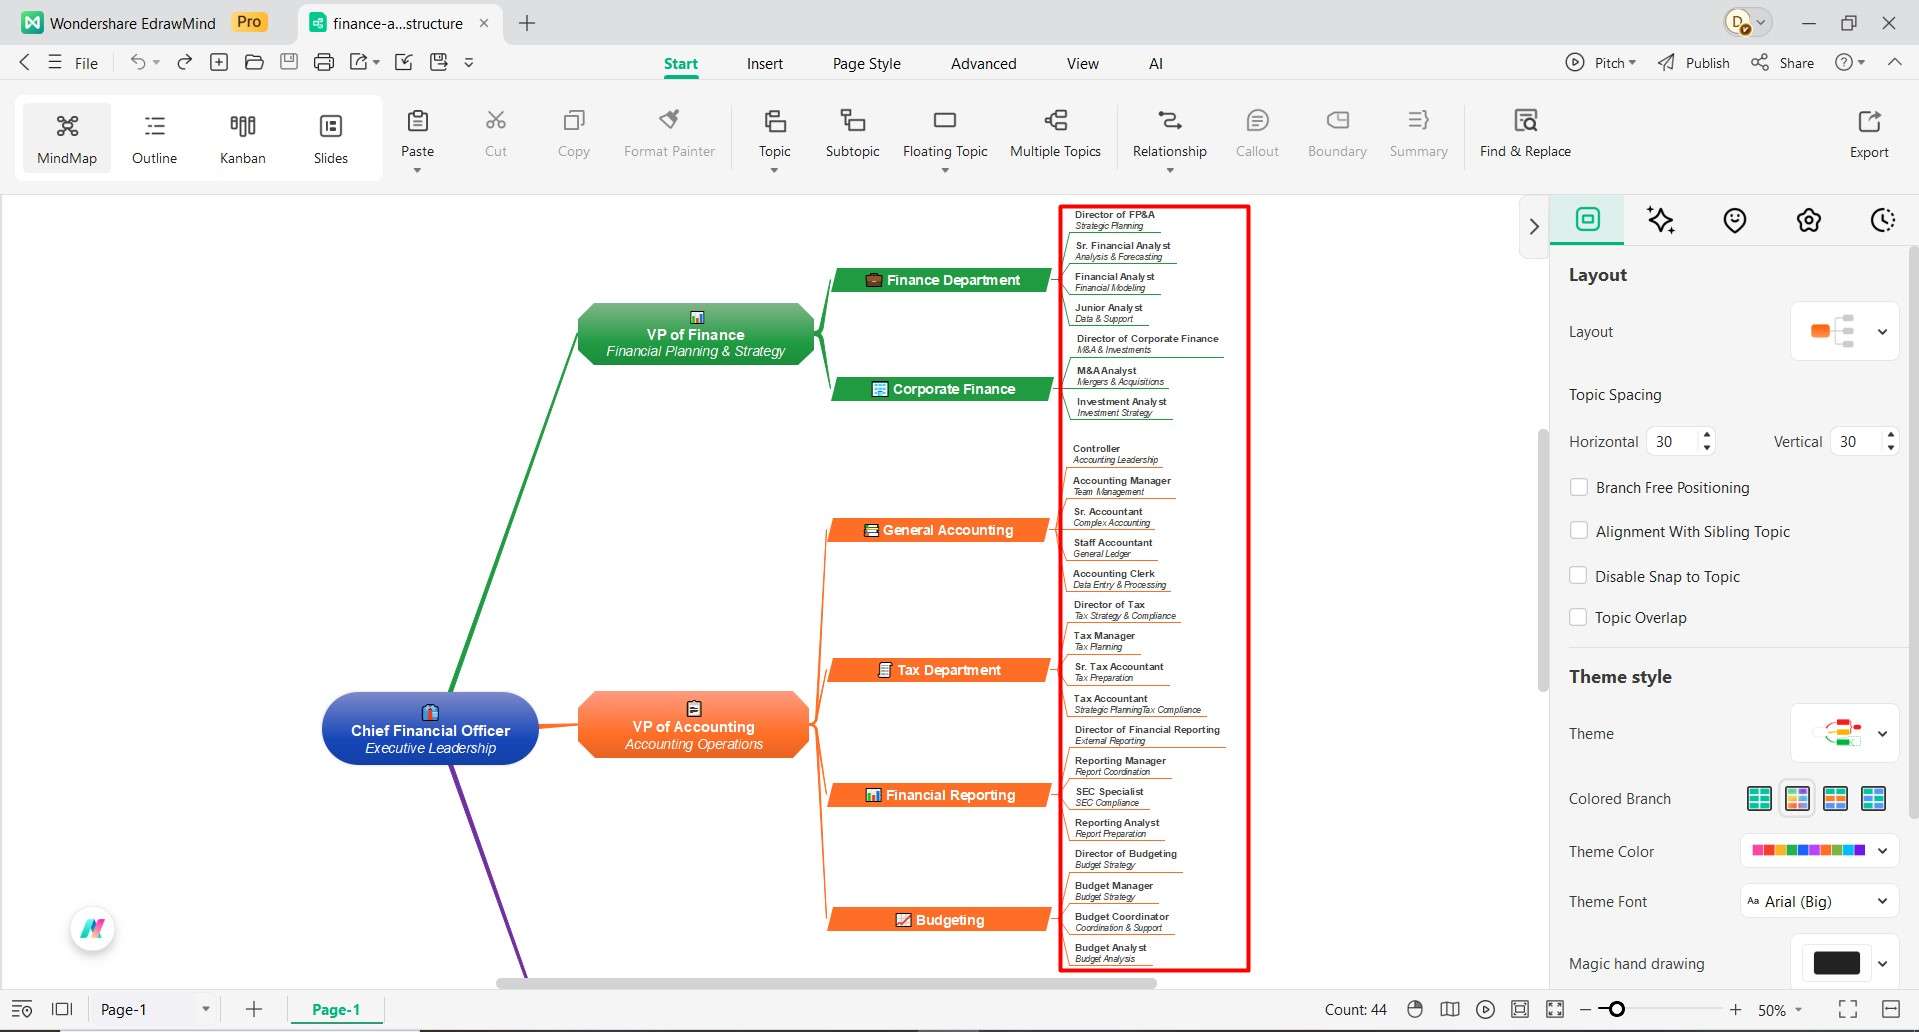Click the horizontal canvas scrollbar
The height and width of the screenshot is (1032, 1919).
point(826,983)
